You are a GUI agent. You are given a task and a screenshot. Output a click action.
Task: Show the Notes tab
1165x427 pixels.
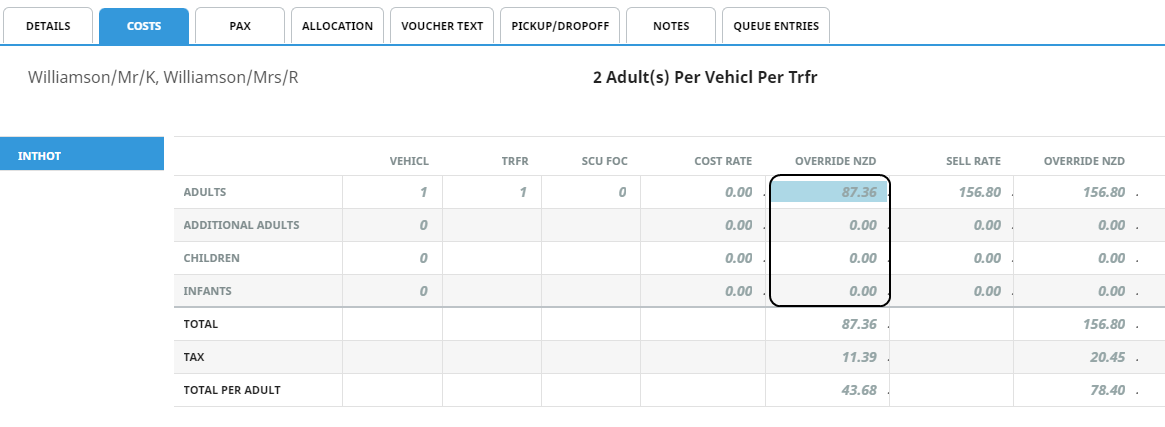pyautogui.click(x=670, y=26)
